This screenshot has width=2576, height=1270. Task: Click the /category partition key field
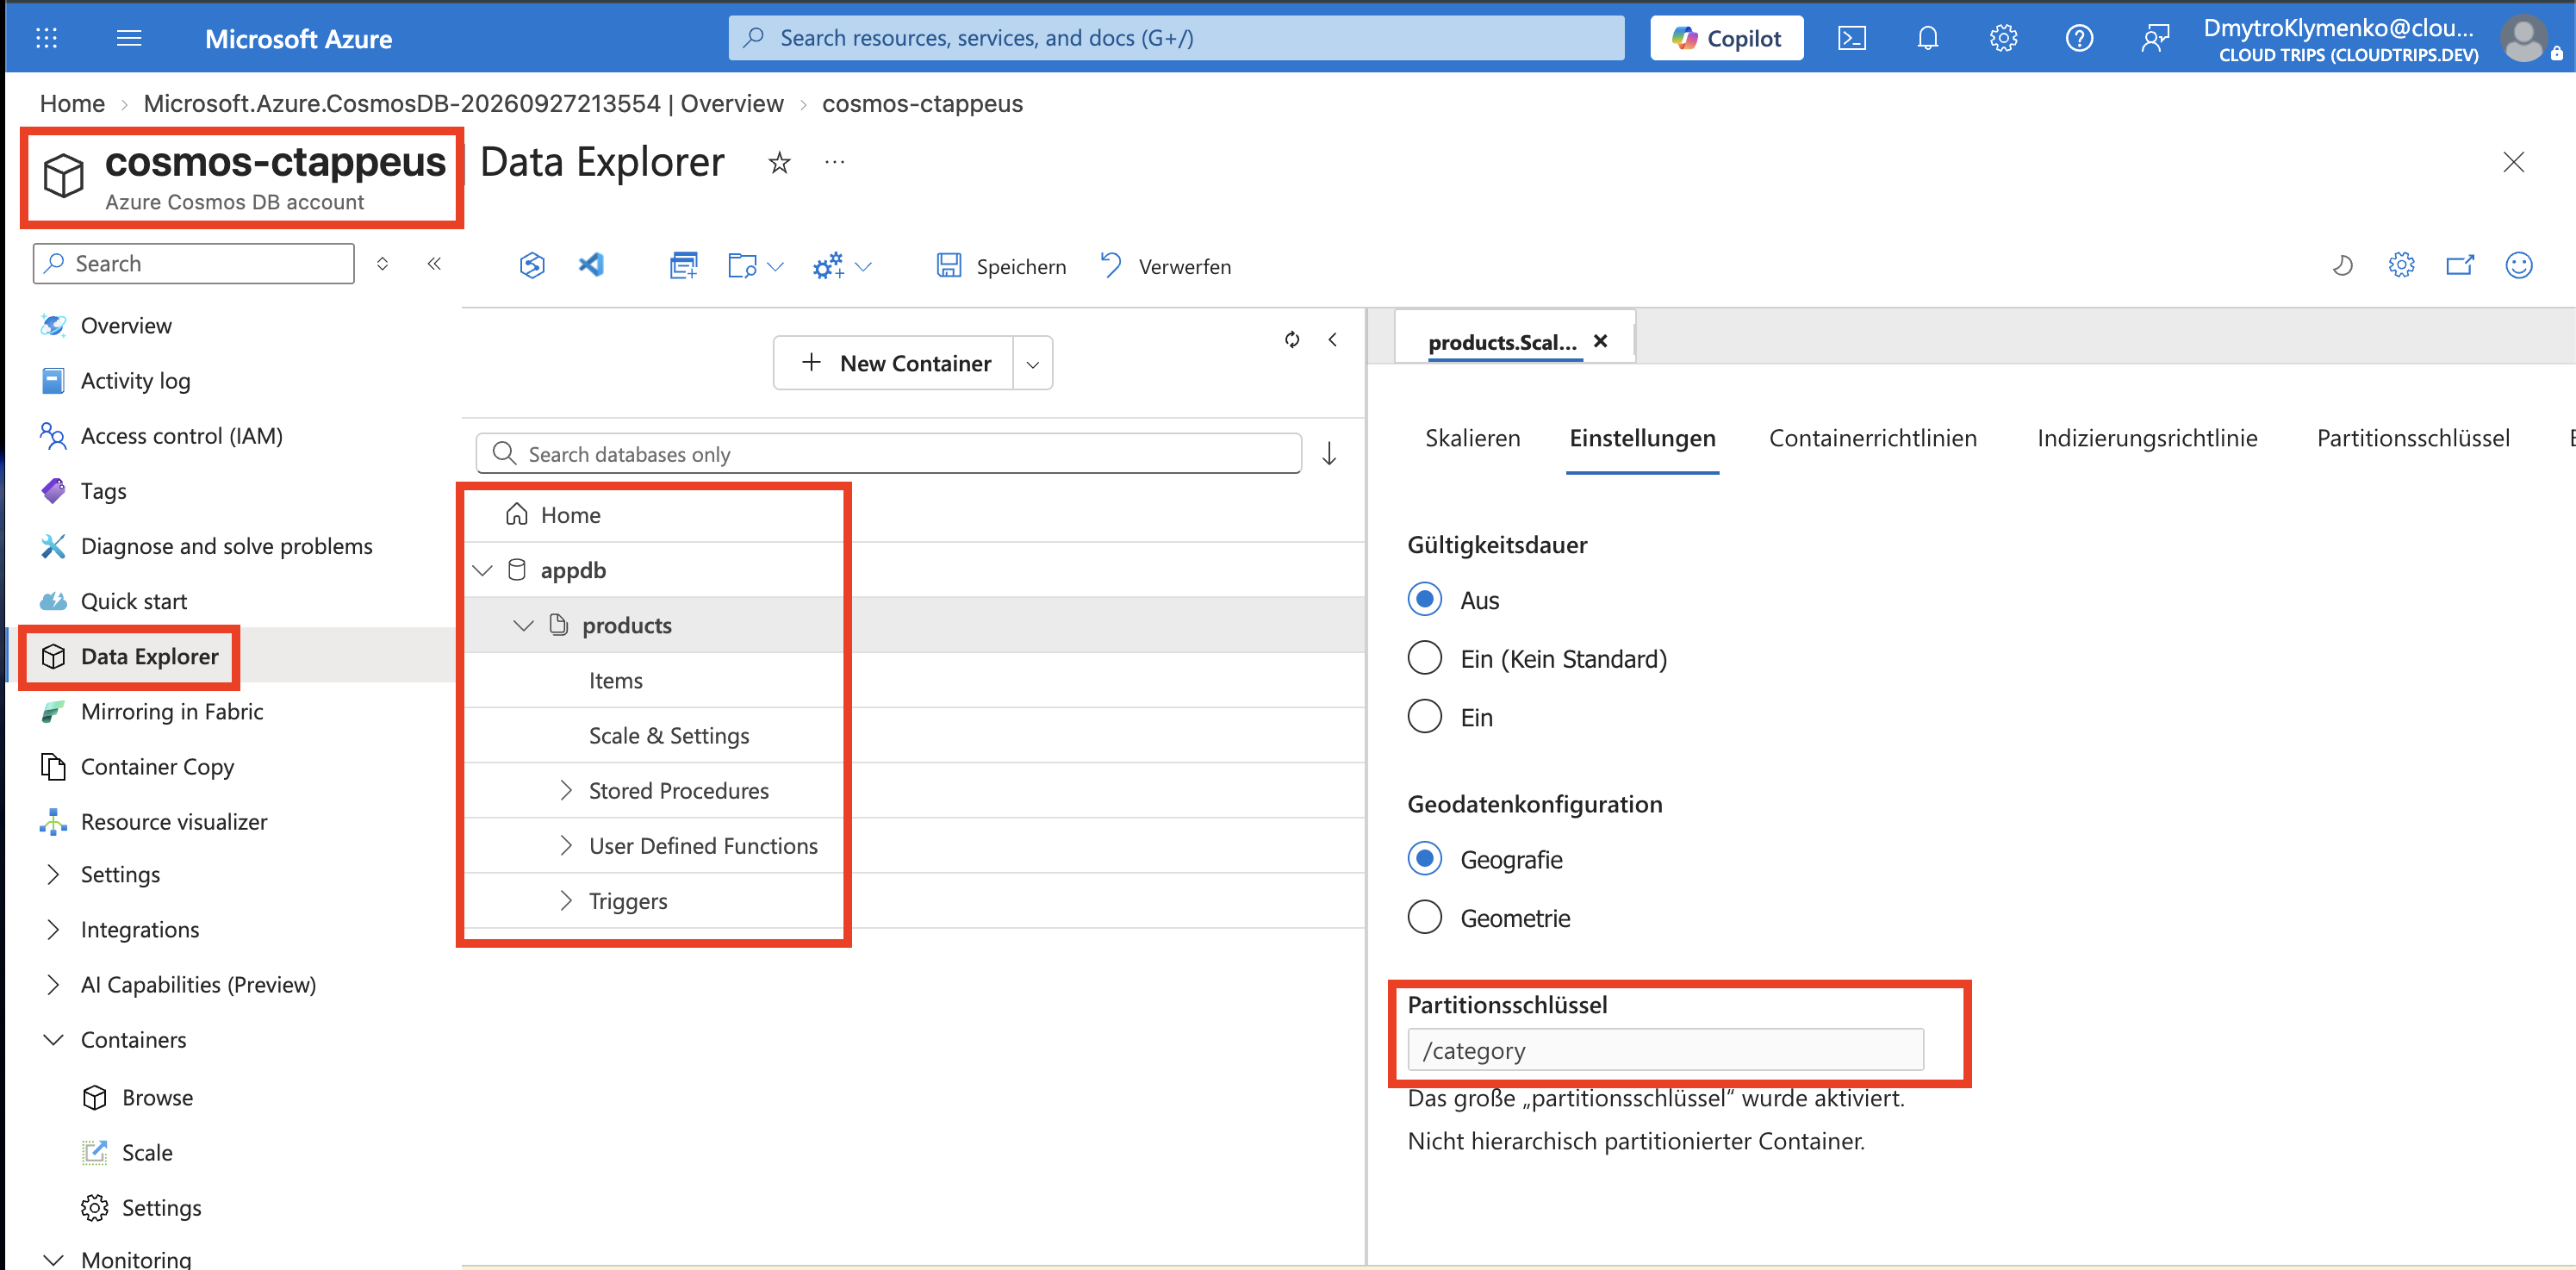[x=1665, y=1050]
